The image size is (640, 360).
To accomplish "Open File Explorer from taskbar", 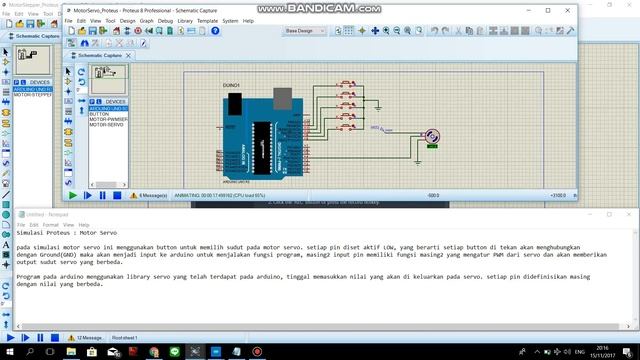I will [x=71, y=351].
